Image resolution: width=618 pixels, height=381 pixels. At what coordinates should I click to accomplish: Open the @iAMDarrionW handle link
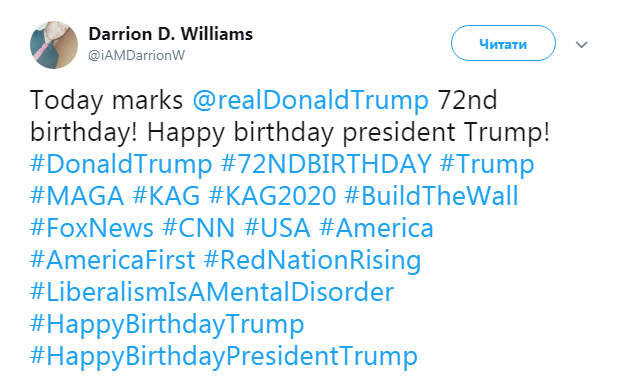click(x=136, y=56)
